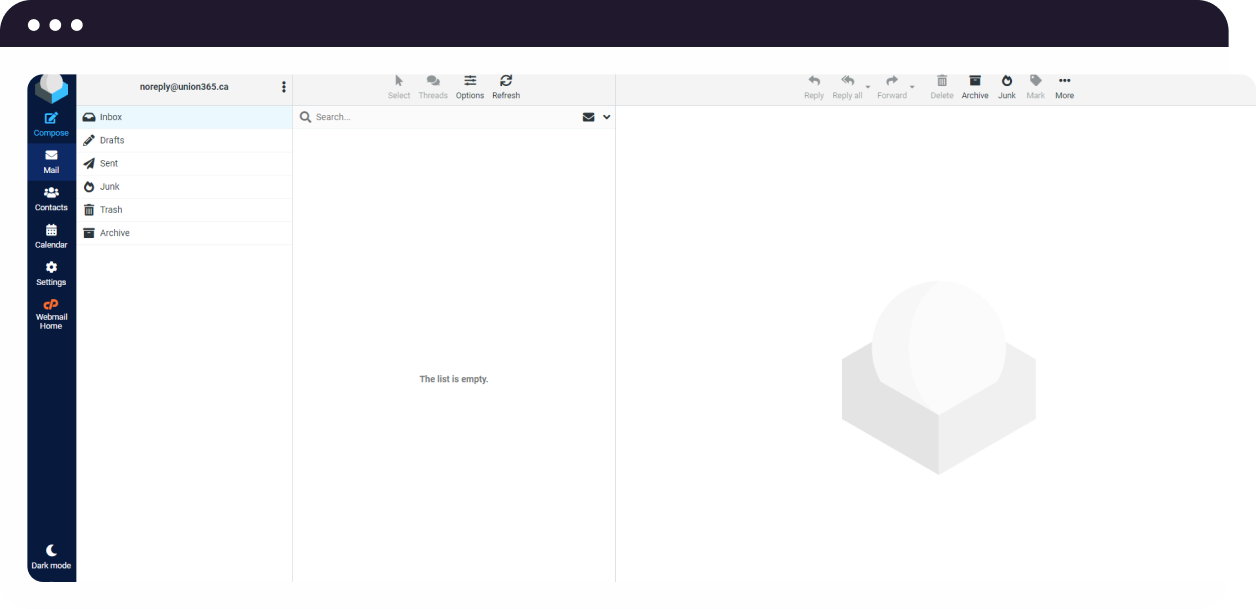
Task: Open the Junk folder in folder list
Action: 184,186
